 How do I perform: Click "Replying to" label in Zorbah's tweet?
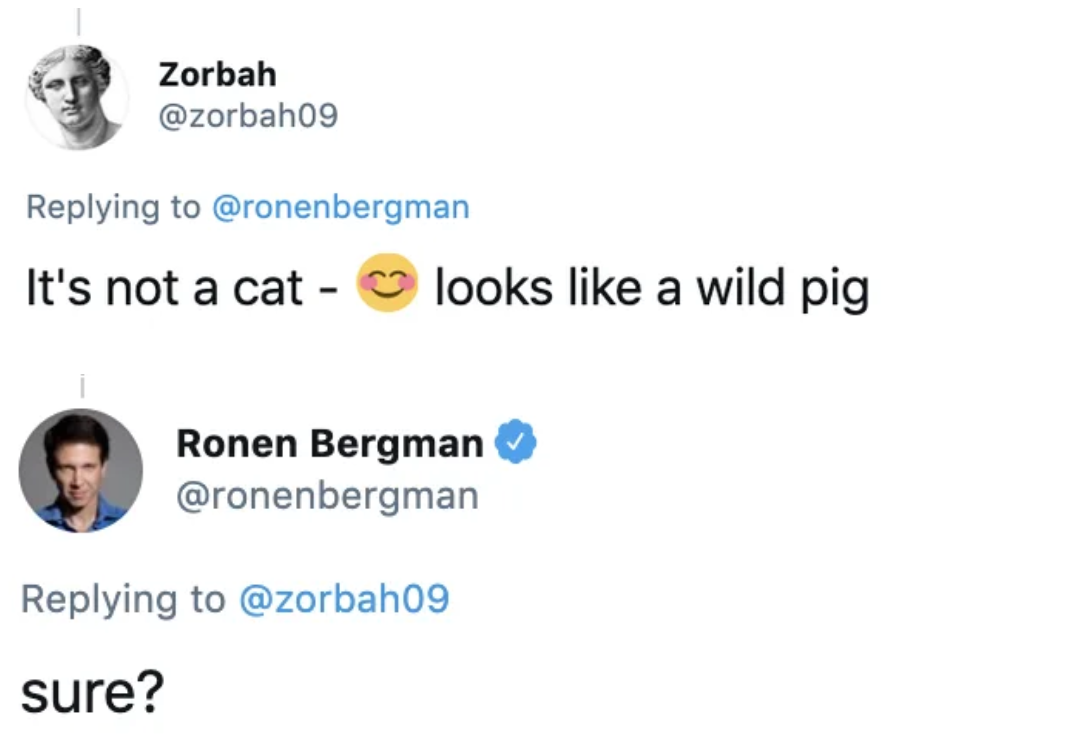(112, 207)
